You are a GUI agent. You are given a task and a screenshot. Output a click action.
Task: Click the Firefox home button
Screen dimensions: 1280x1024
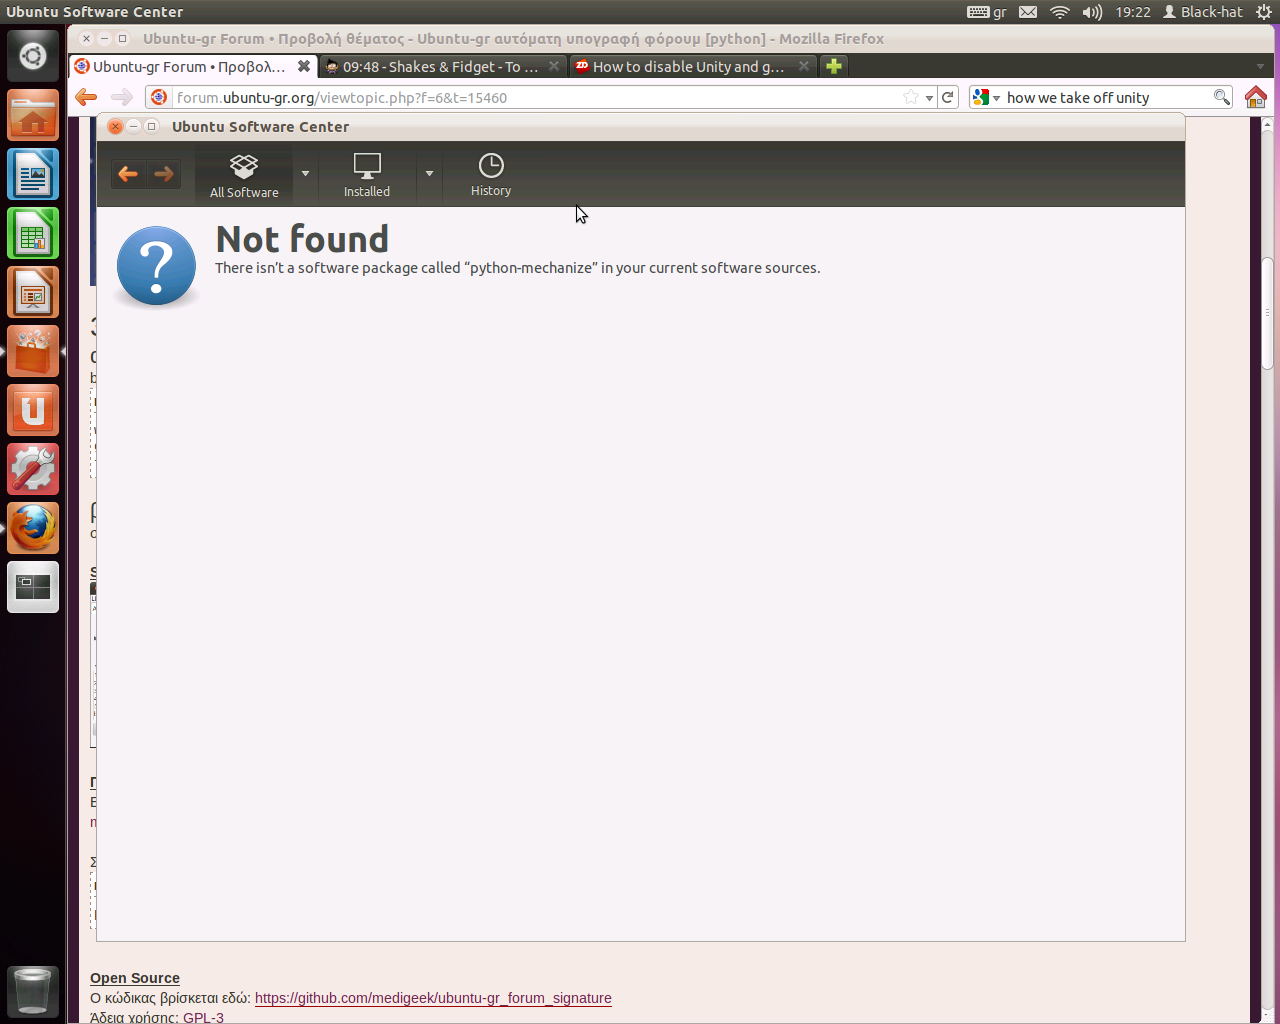point(1256,97)
